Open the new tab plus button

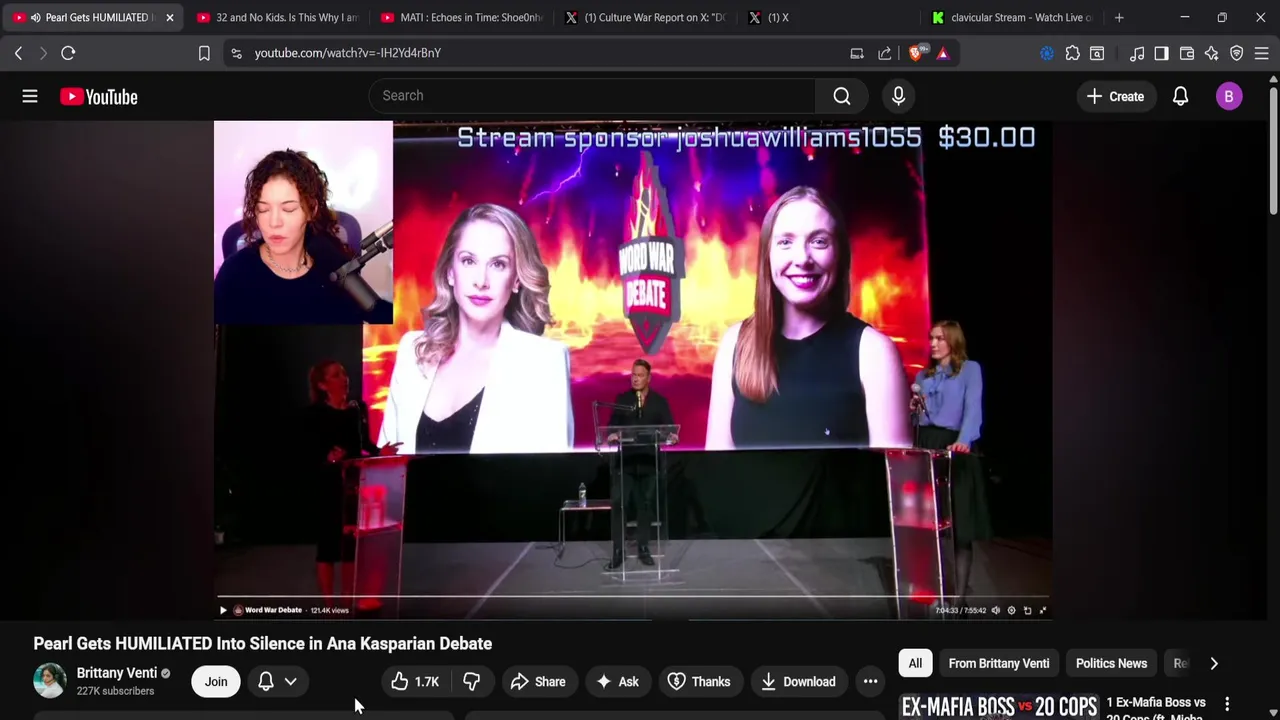pos(1119,17)
